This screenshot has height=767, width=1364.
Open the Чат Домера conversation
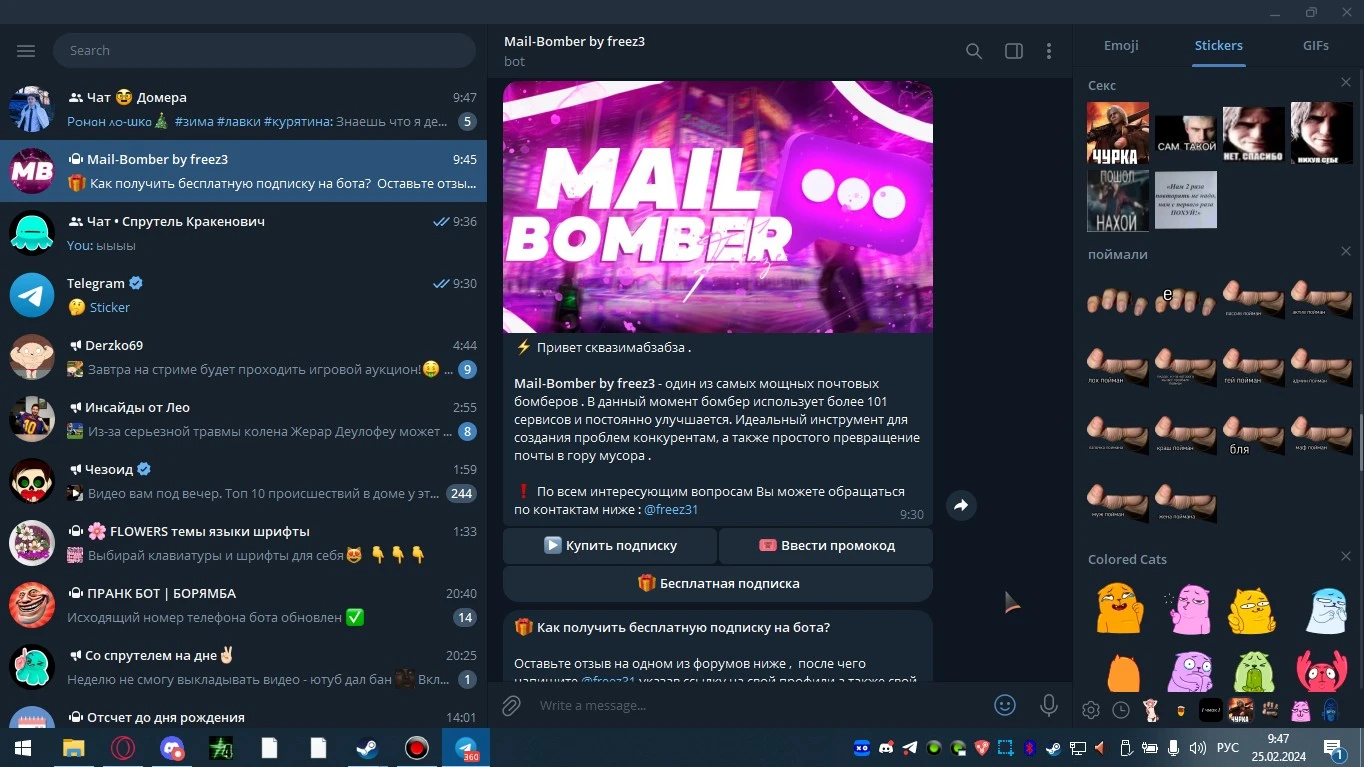coord(243,109)
